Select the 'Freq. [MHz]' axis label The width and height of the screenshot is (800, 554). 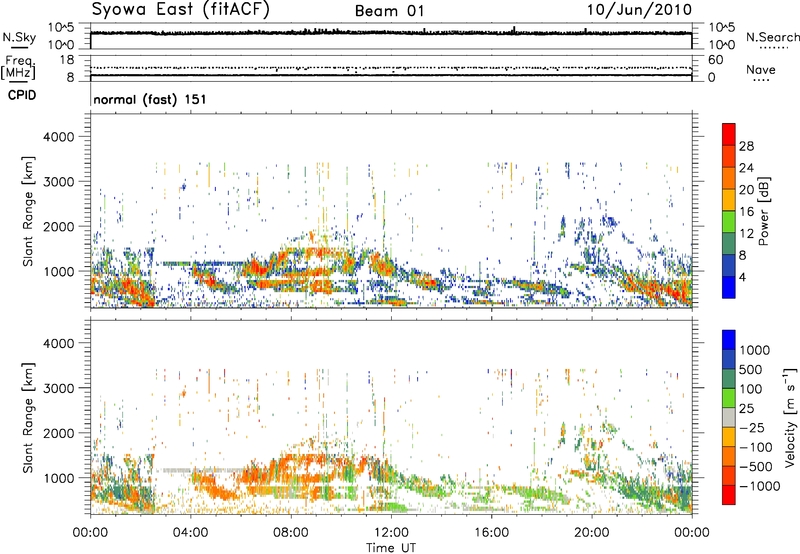(x=18, y=67)
